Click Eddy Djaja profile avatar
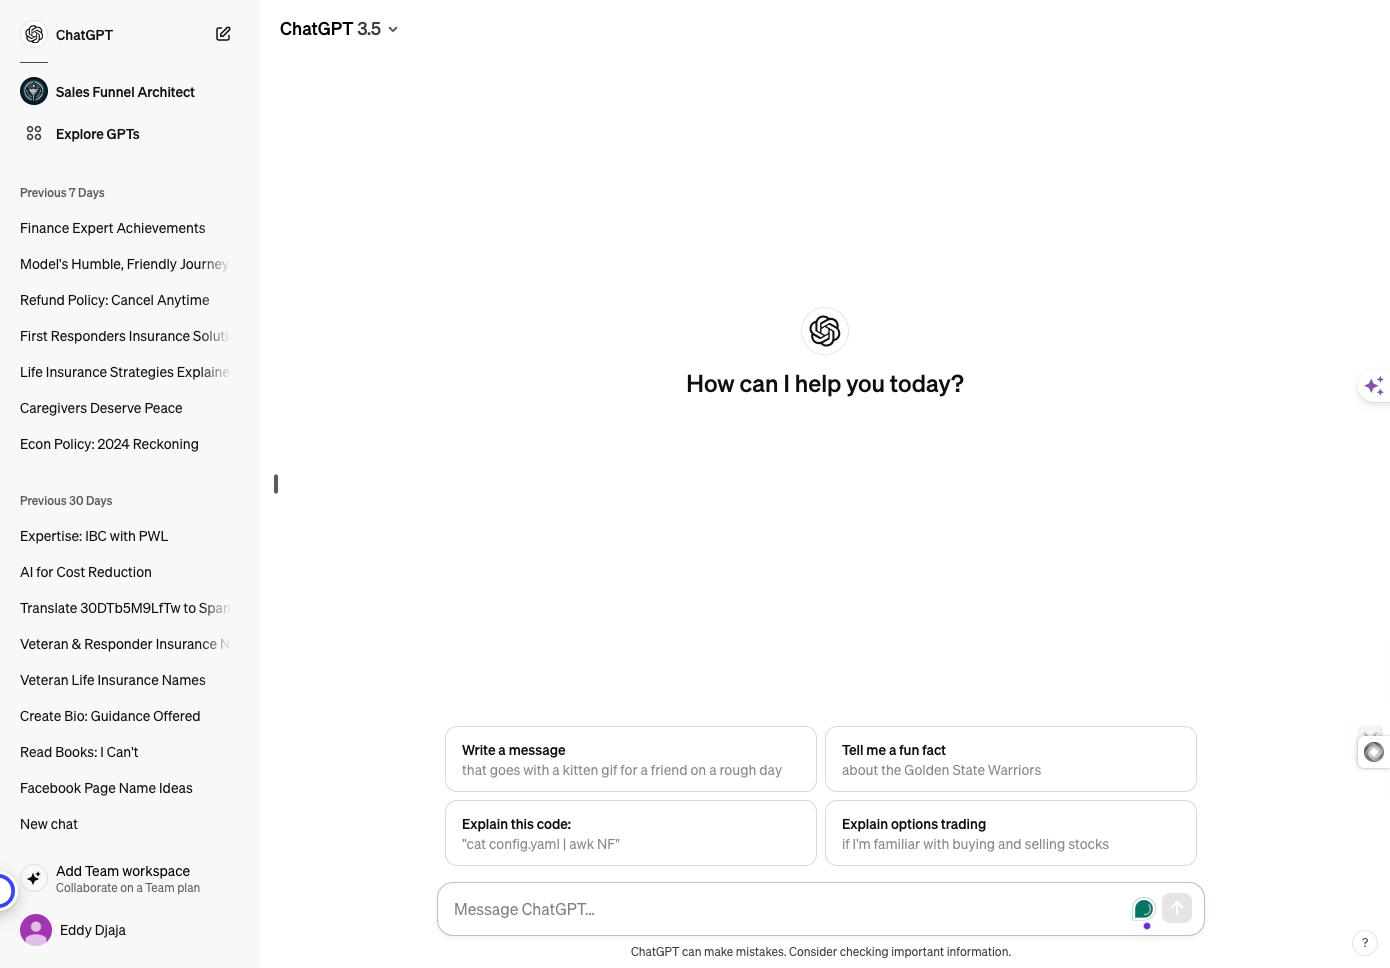This screenshot has width=1390, height=968. click(36, 930)
